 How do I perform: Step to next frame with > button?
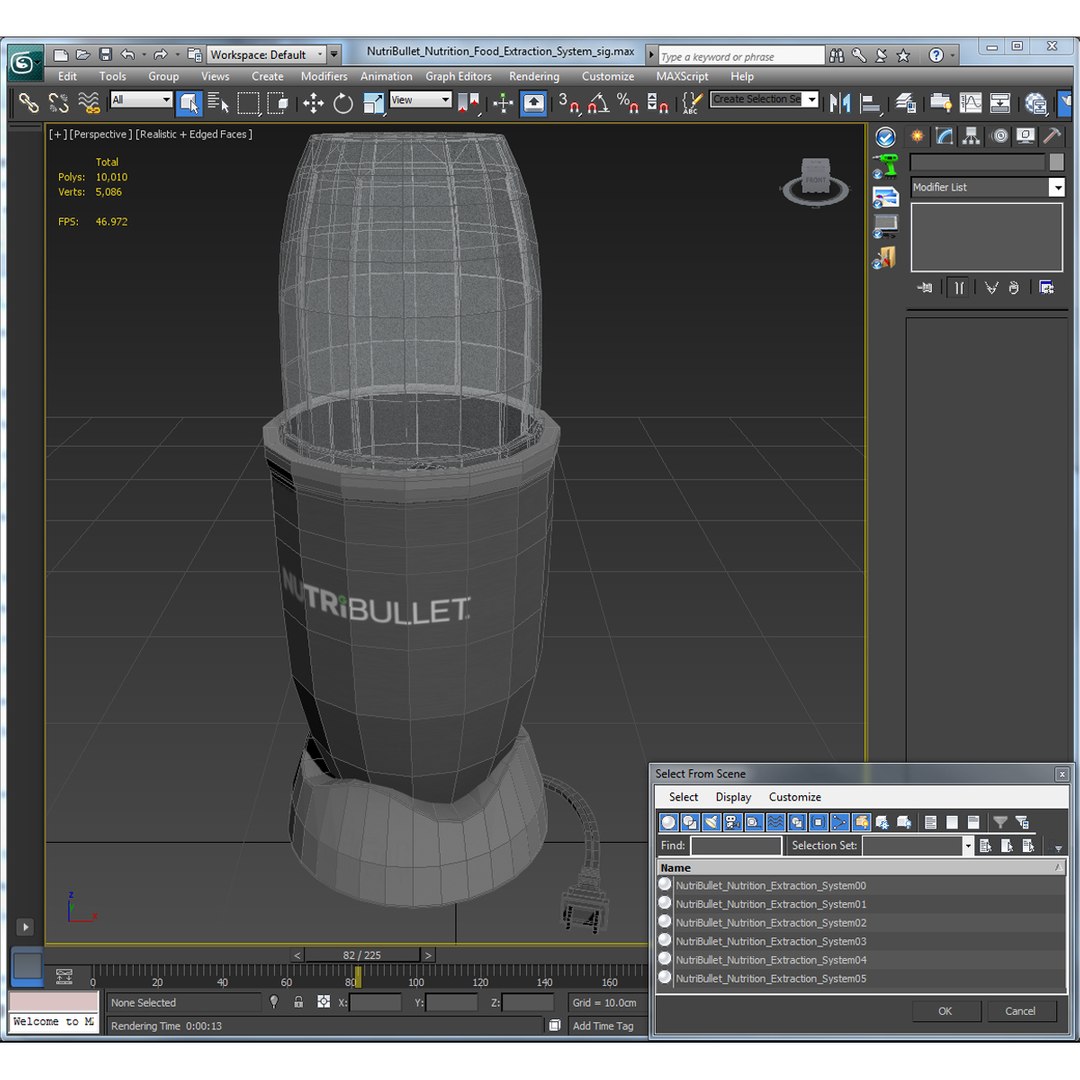428,955
